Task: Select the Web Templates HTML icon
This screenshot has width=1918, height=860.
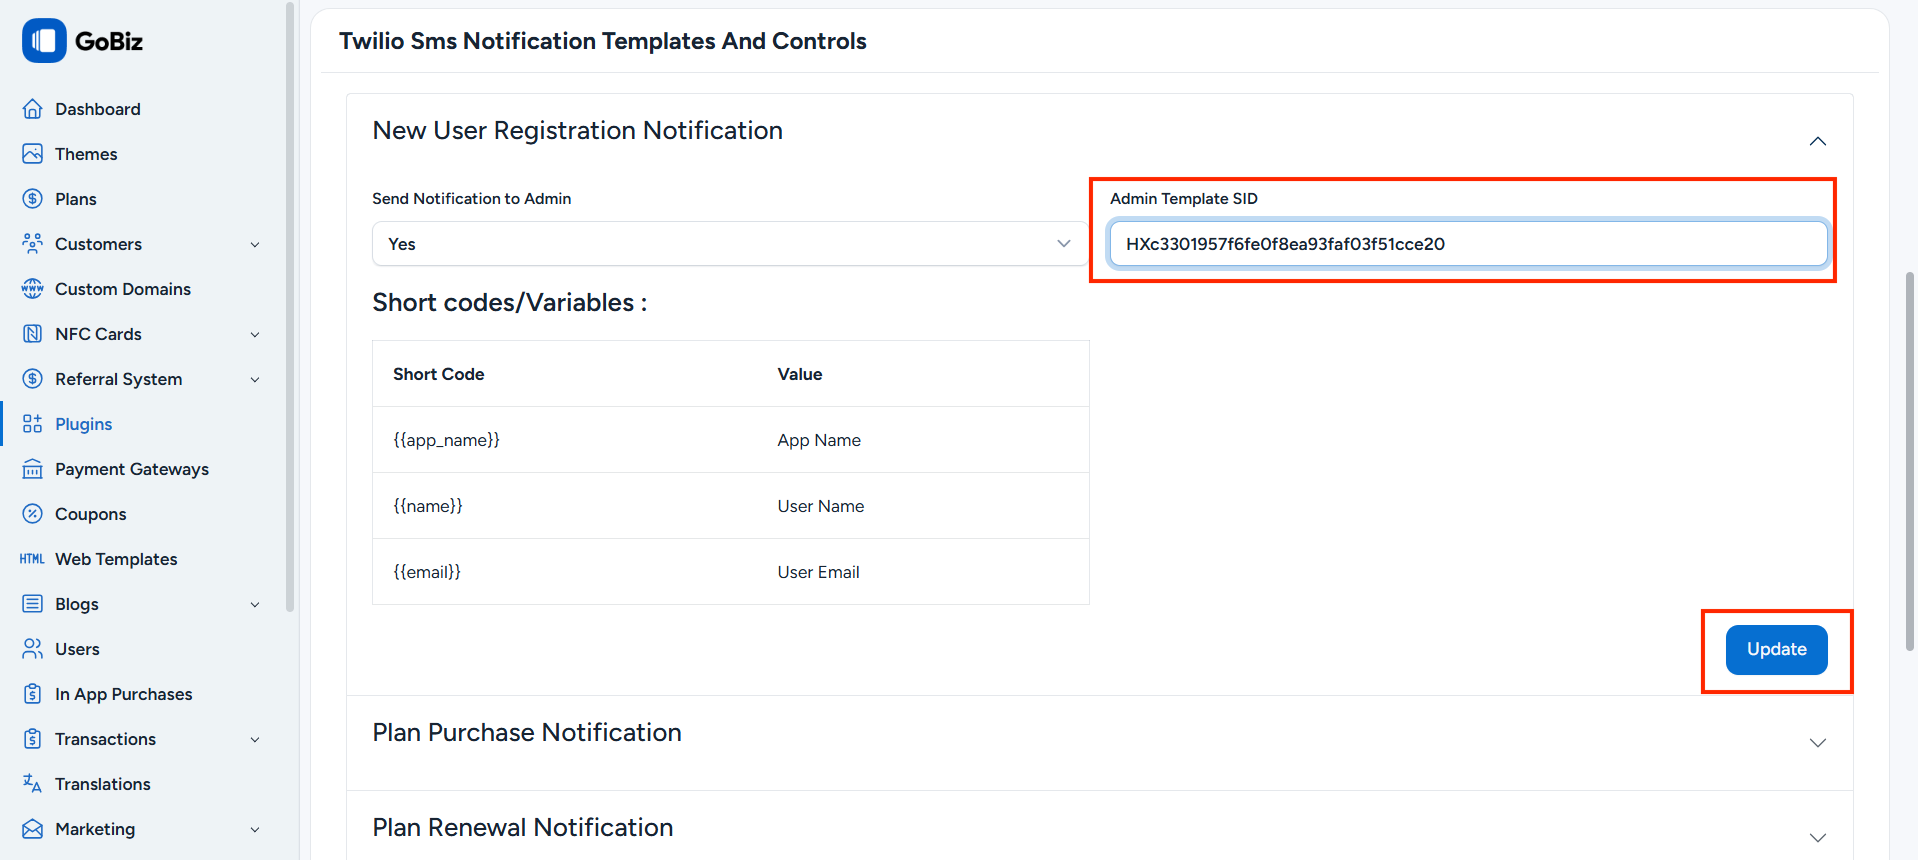Action: point(31,558)
